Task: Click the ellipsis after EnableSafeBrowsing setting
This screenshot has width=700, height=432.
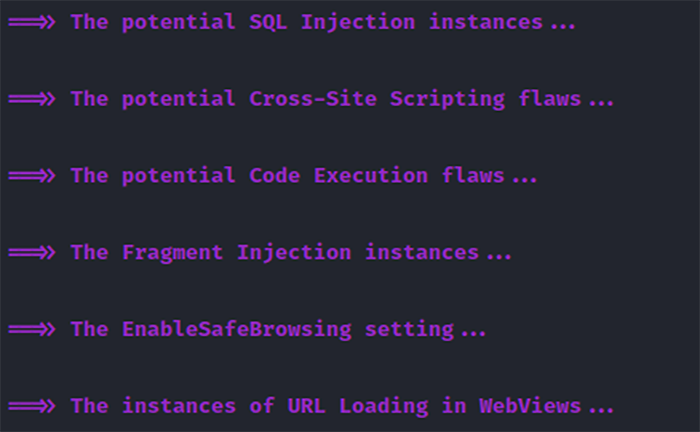Action: [x=474, y=334]
